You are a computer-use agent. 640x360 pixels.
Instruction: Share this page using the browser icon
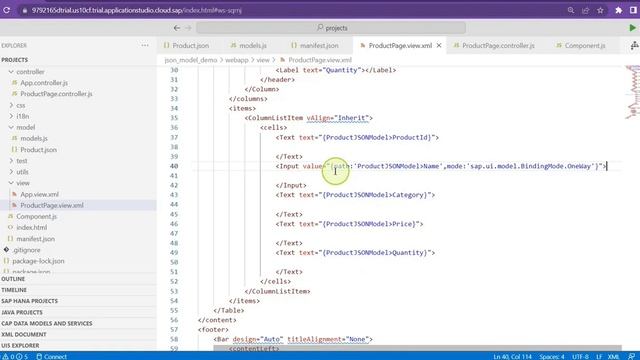(585, 10)
